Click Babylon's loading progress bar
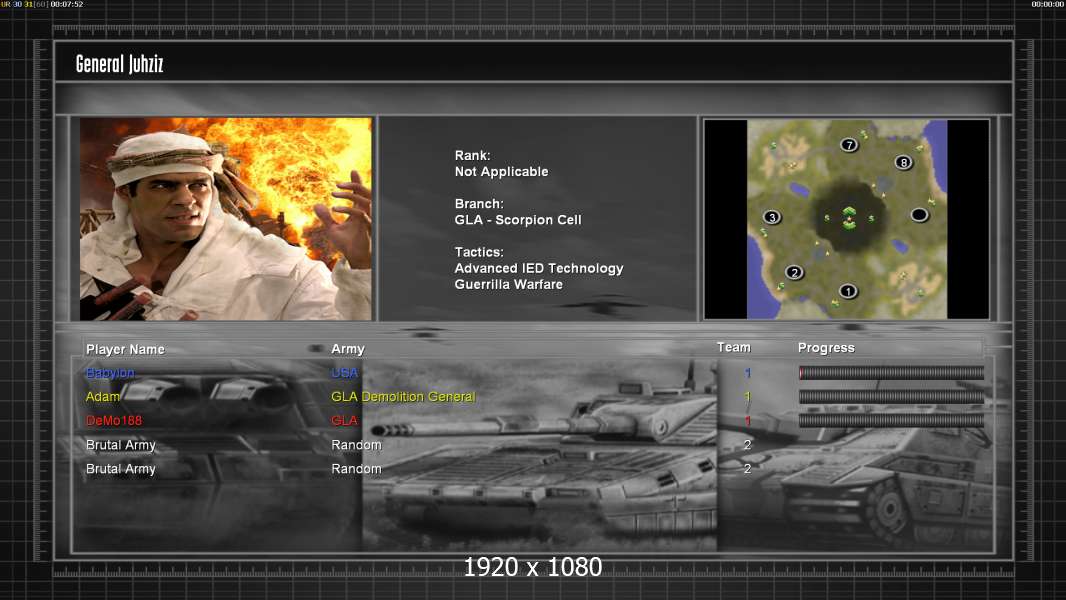 [x=891, y=373]
